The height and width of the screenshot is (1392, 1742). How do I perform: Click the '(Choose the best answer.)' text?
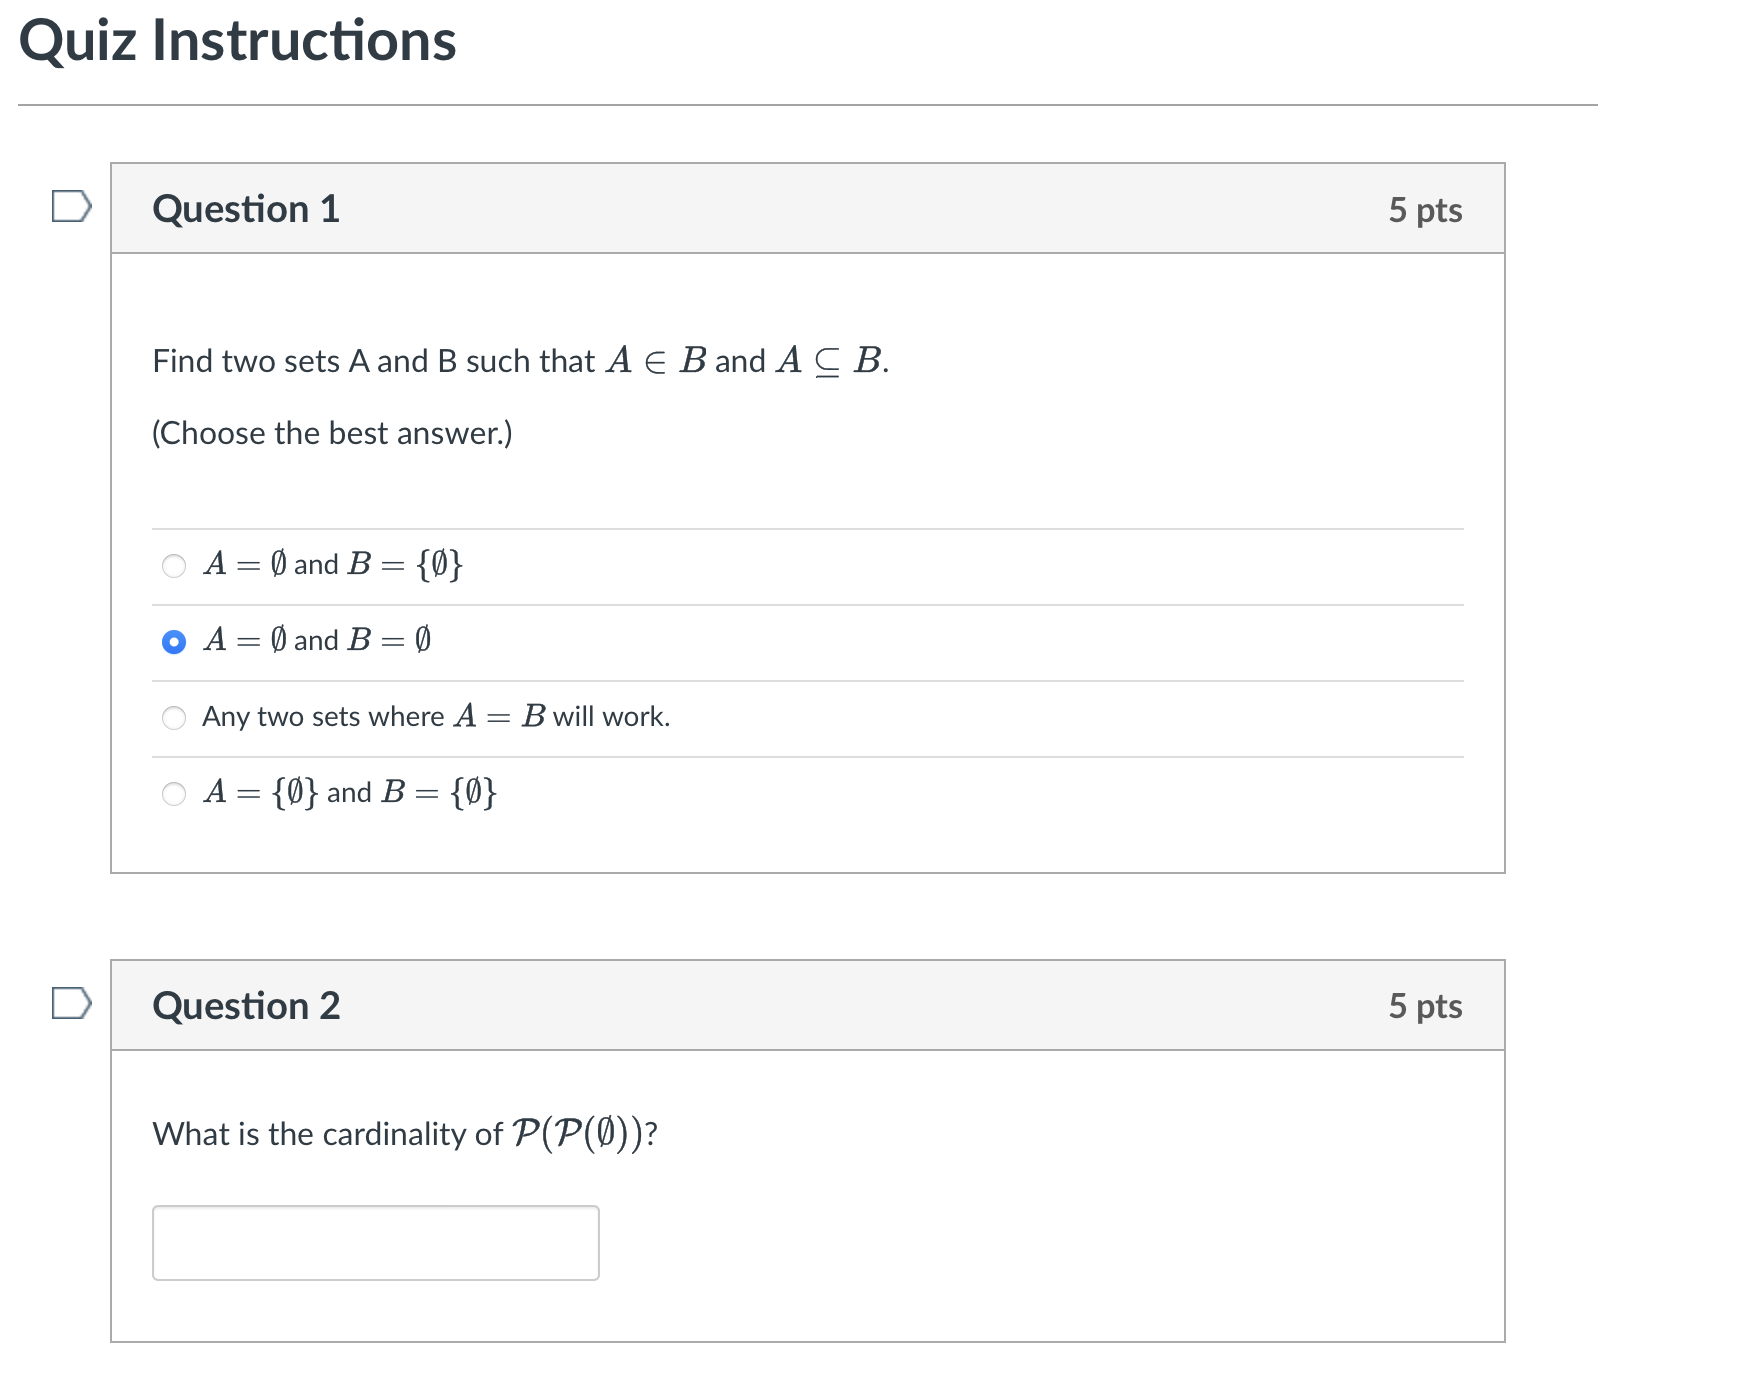coord(332,433)
